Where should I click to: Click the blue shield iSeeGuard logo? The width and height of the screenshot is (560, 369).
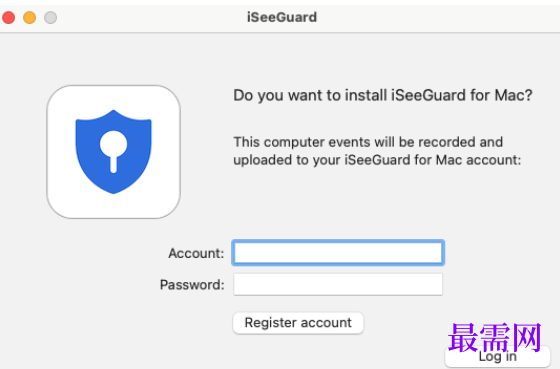coord(113,151)
